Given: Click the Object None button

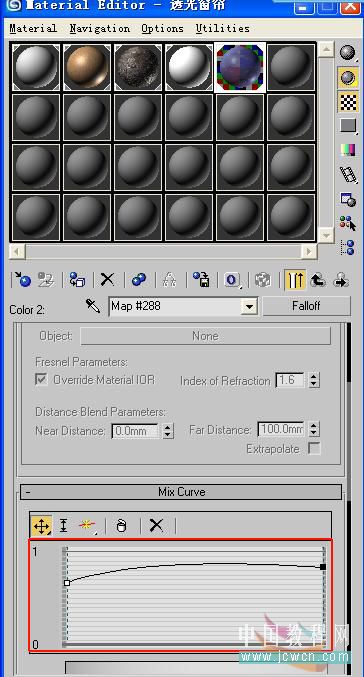Looking at the screenshot, I should tap(206, 336).
